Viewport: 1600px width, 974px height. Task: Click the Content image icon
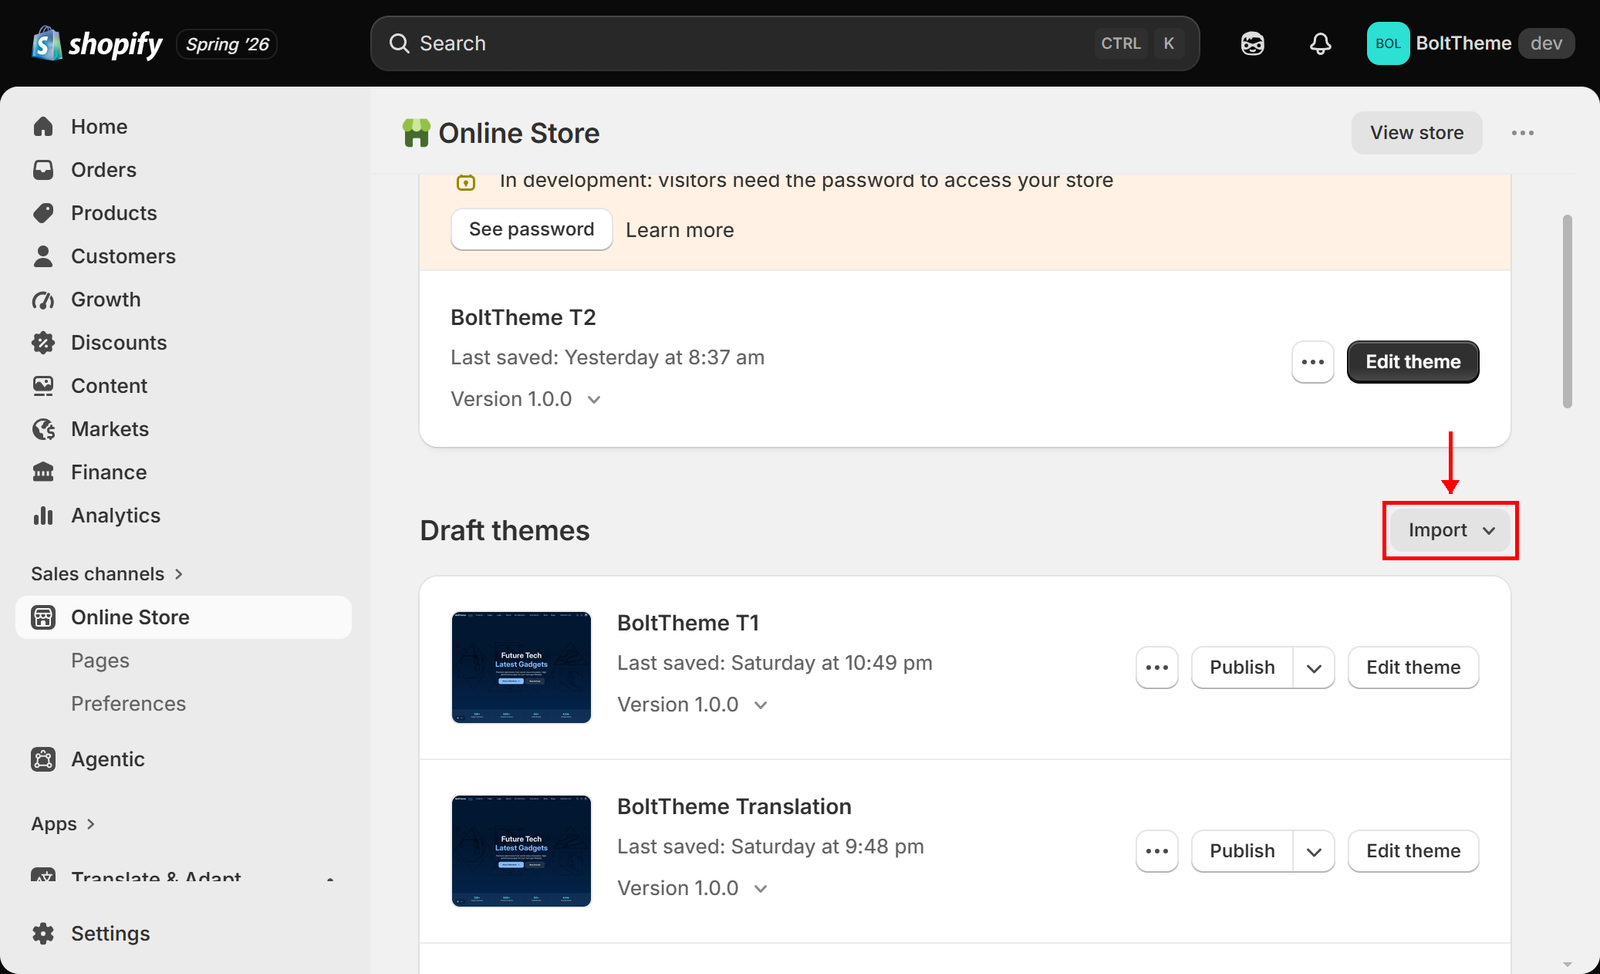(43, 386)
